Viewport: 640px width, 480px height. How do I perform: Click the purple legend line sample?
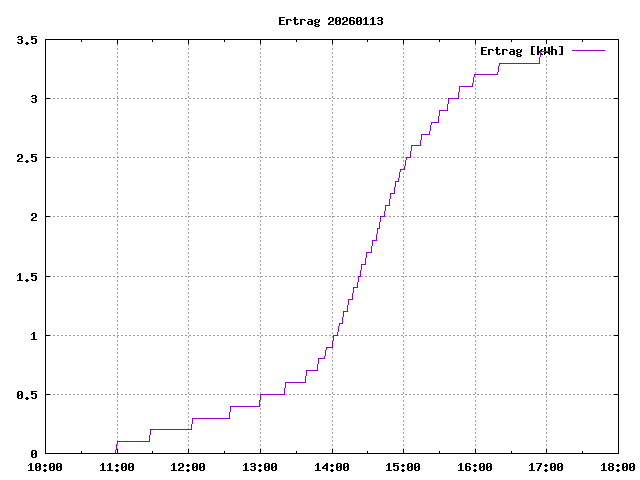[589, 50]
